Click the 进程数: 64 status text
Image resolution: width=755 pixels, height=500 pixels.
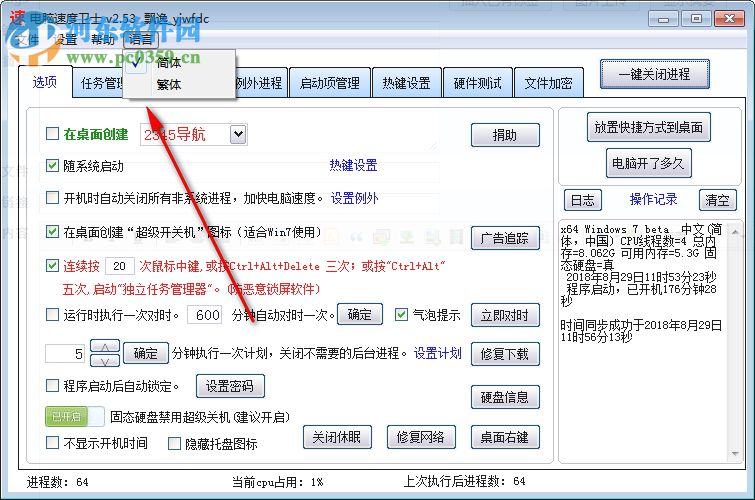(57, 482)
